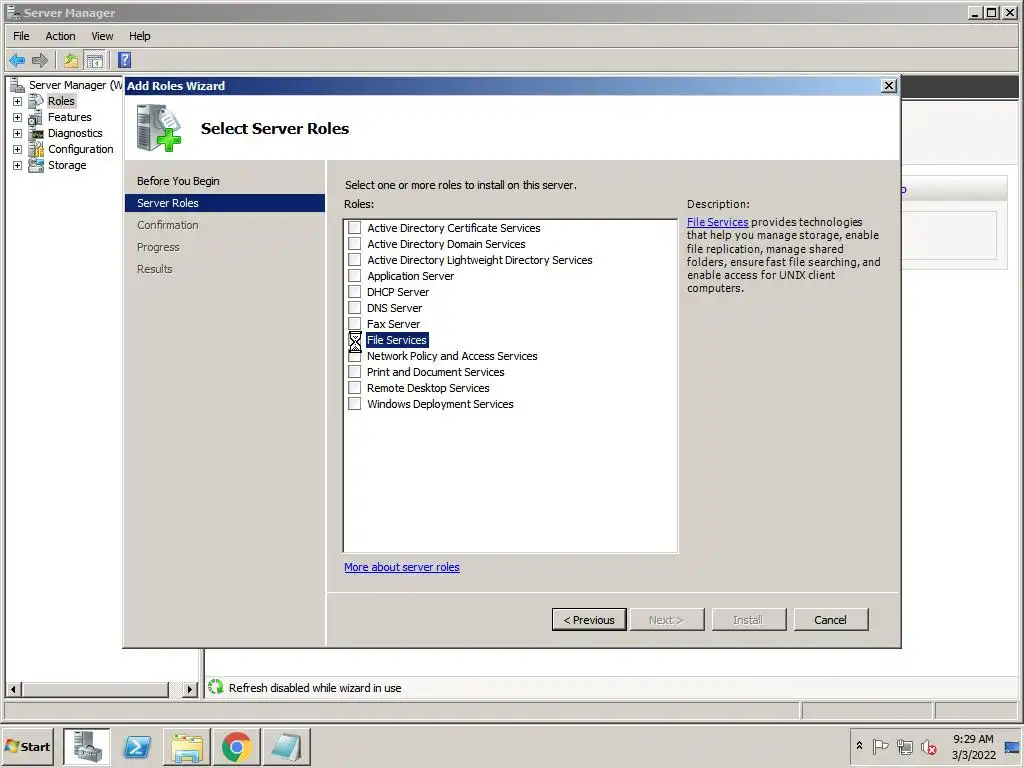Open the notepad-like app on taskbar

(286, 746)
